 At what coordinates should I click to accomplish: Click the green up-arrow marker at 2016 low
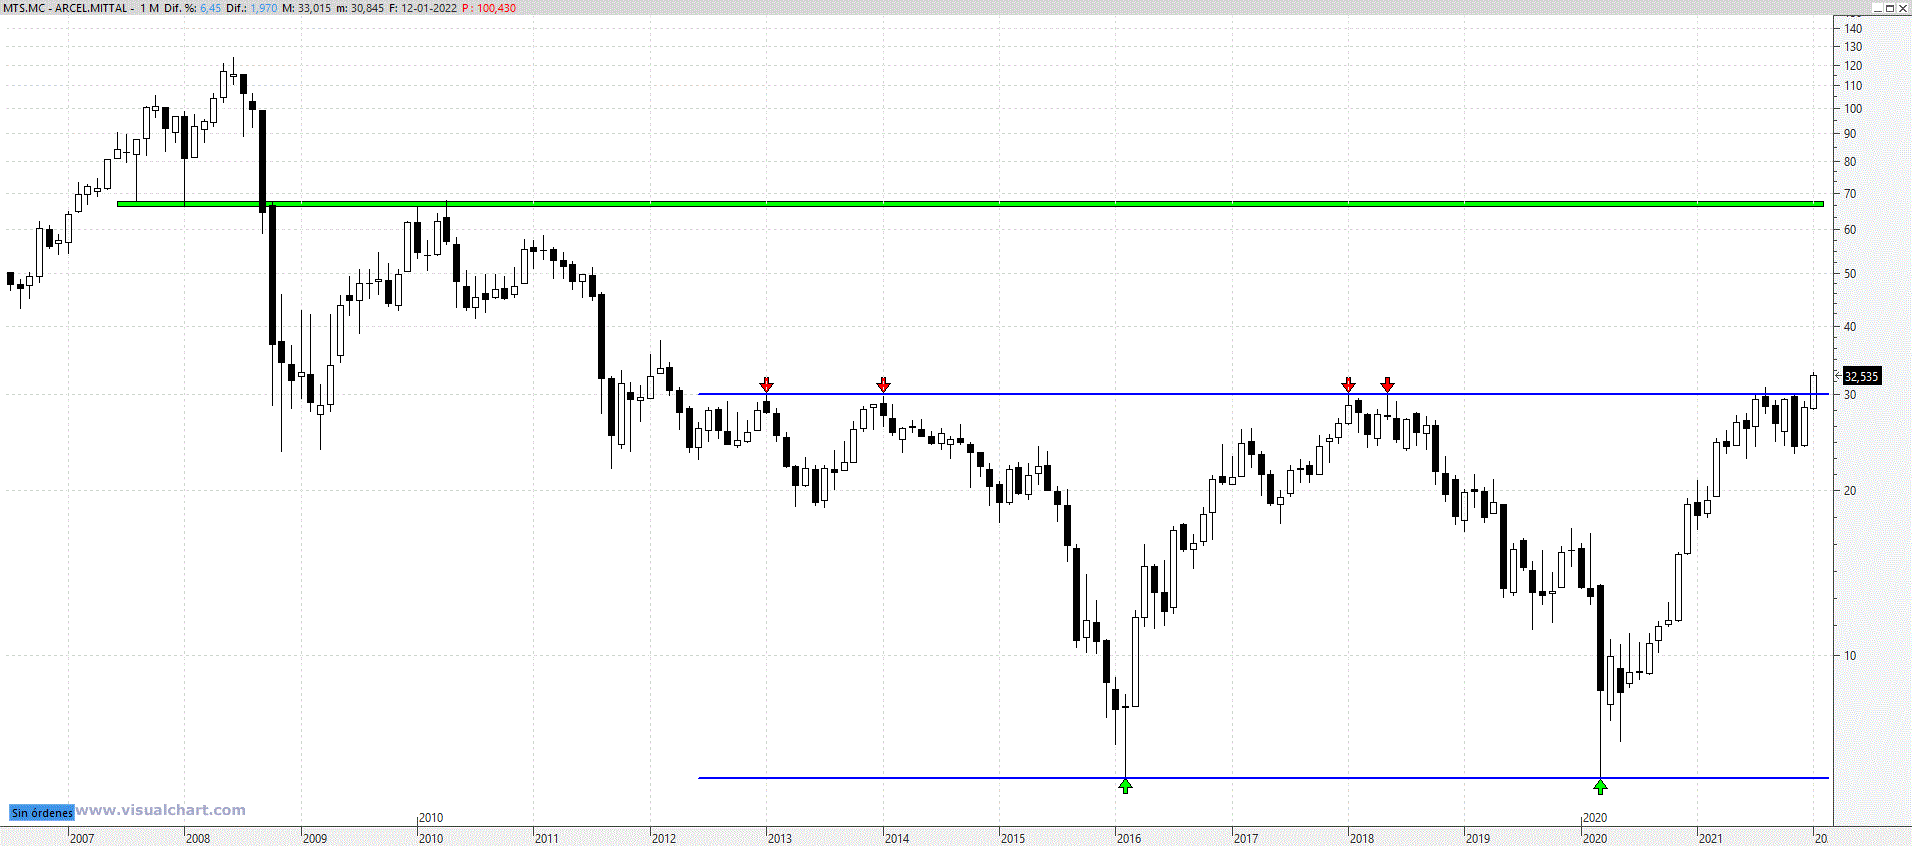click(x=1125, y=787)
